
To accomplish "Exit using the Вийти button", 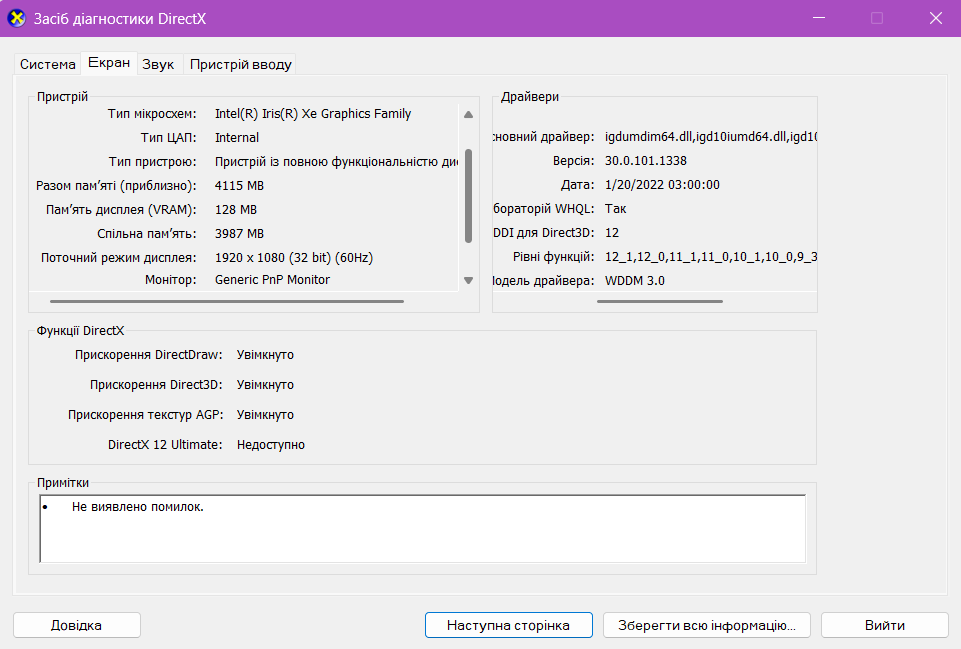I will 884,625.
